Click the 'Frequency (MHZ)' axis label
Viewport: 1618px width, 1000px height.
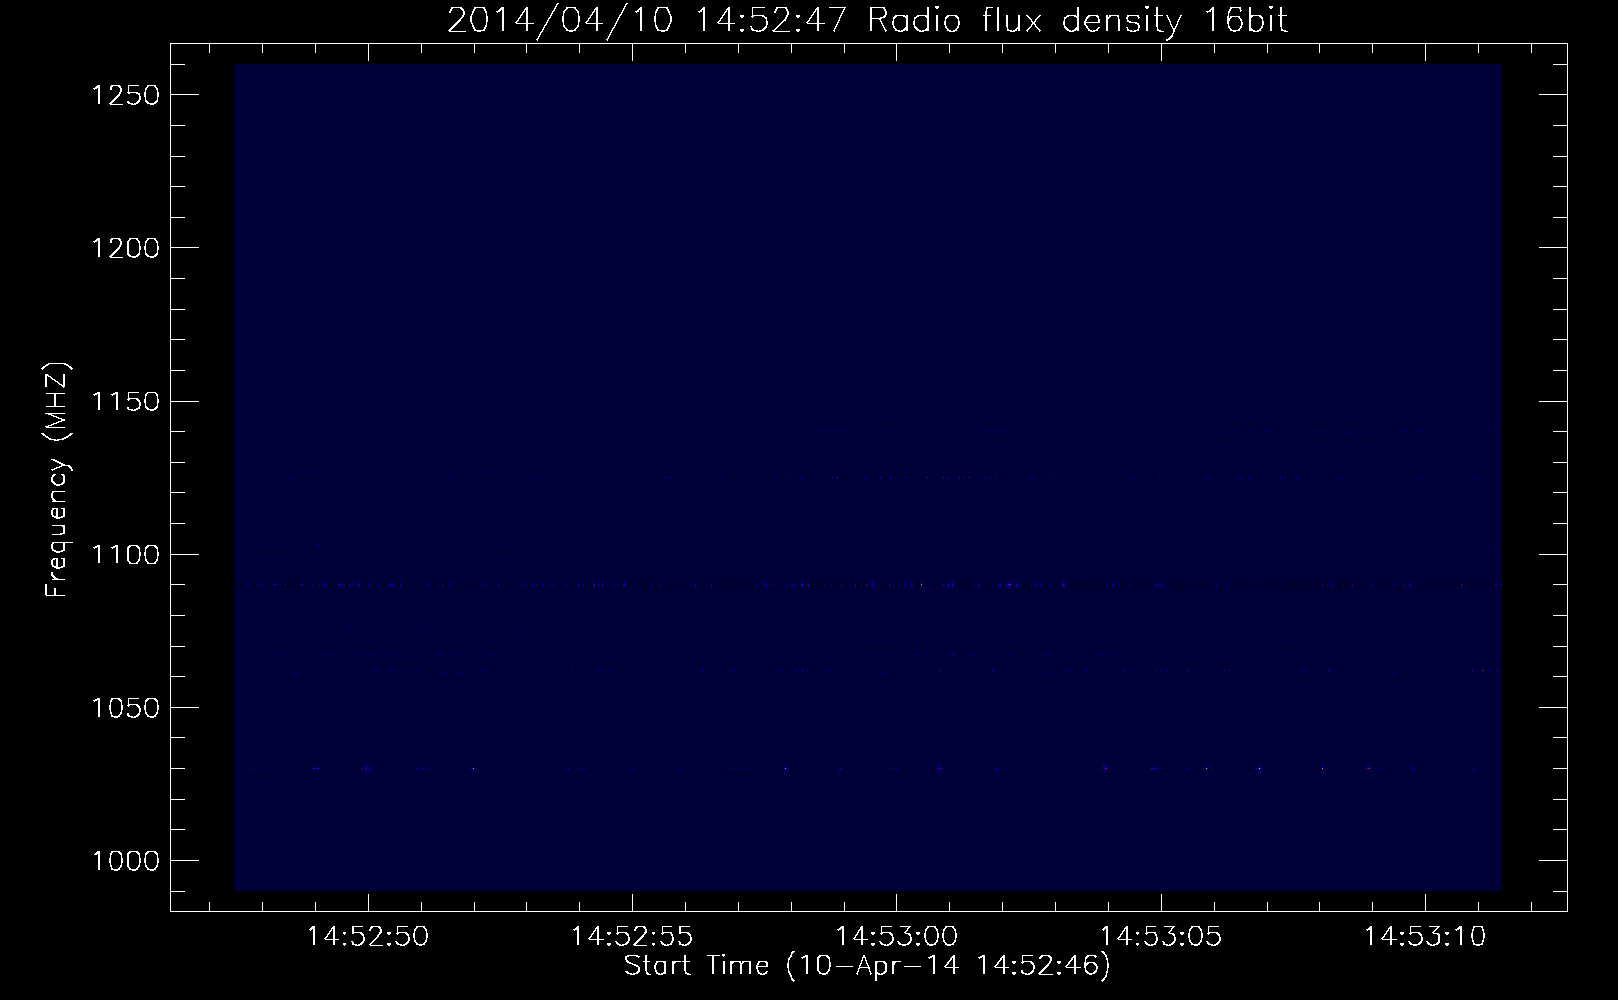57,481
